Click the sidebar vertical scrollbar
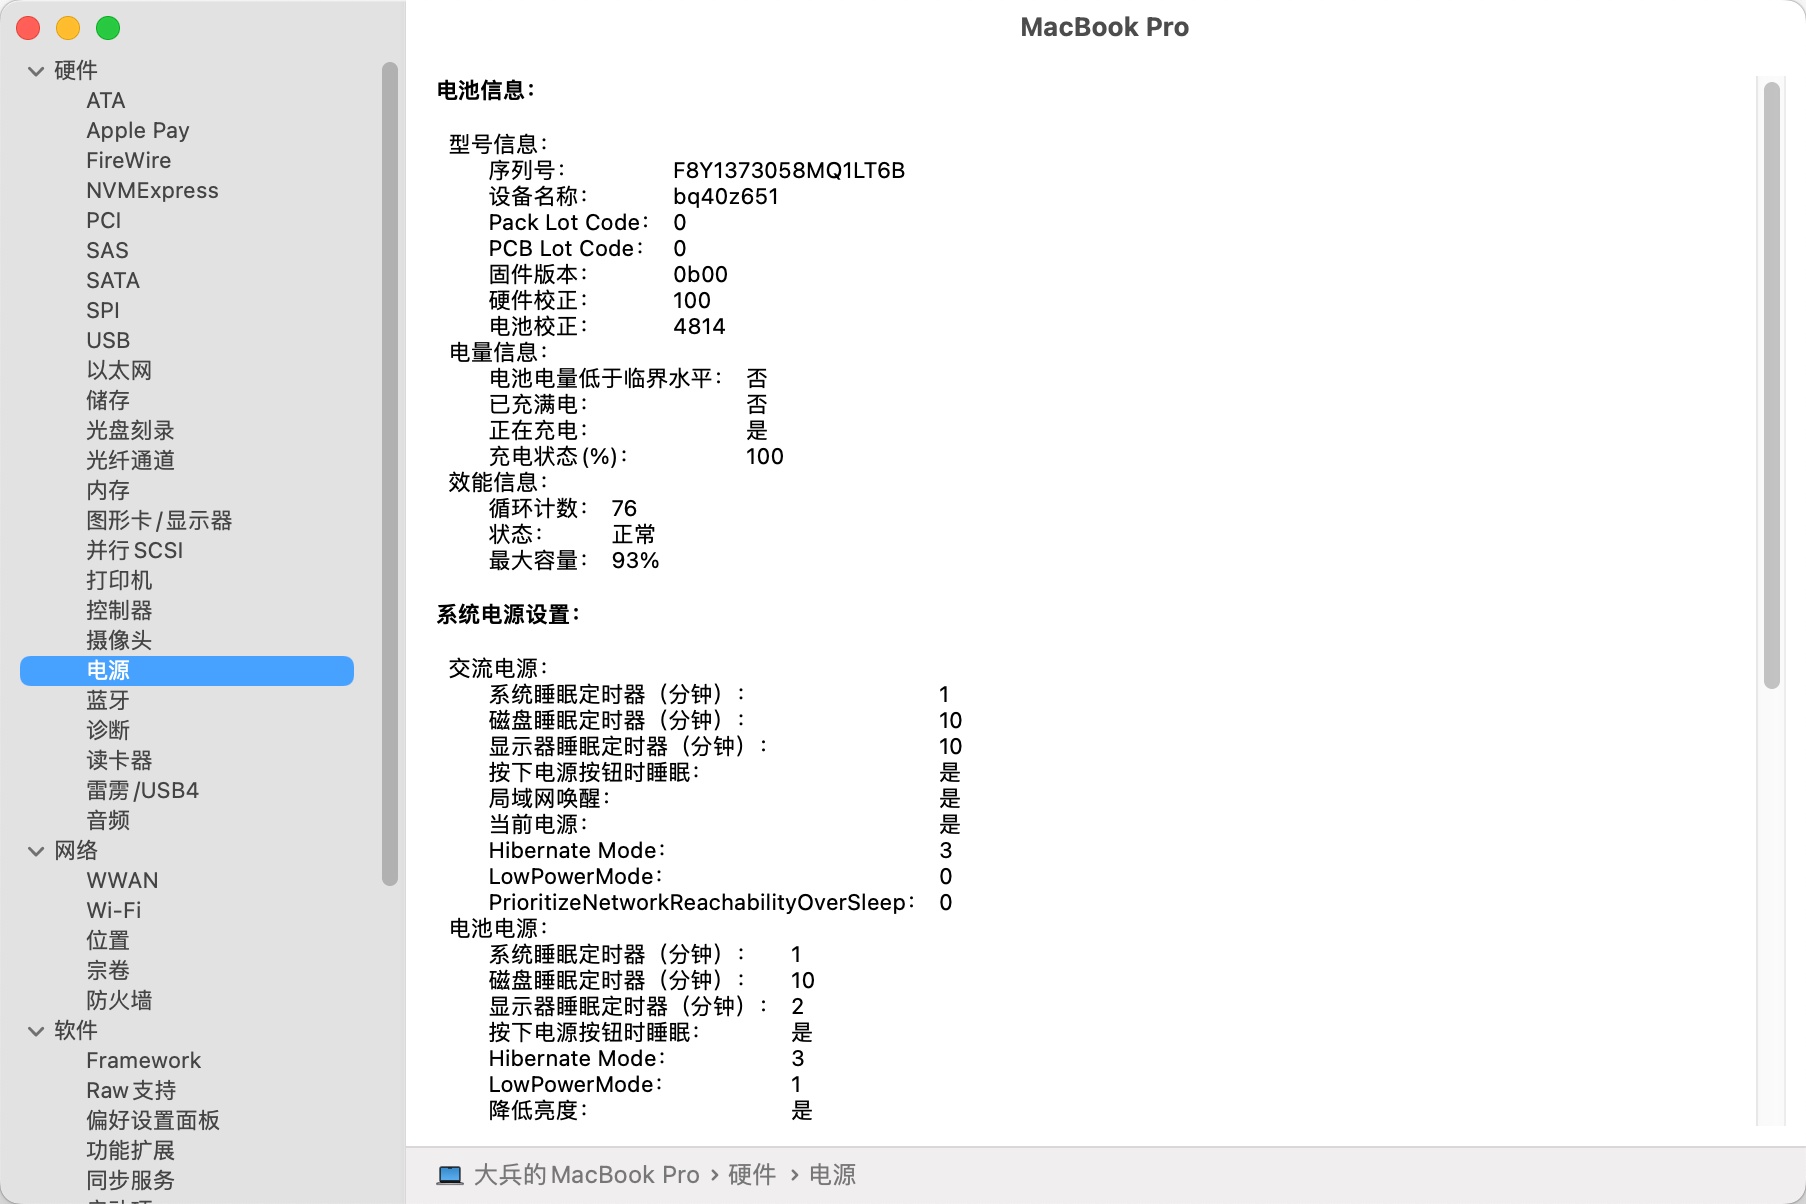The width and height of the screenshot is (1806, 1204). [x=390, y=474]
